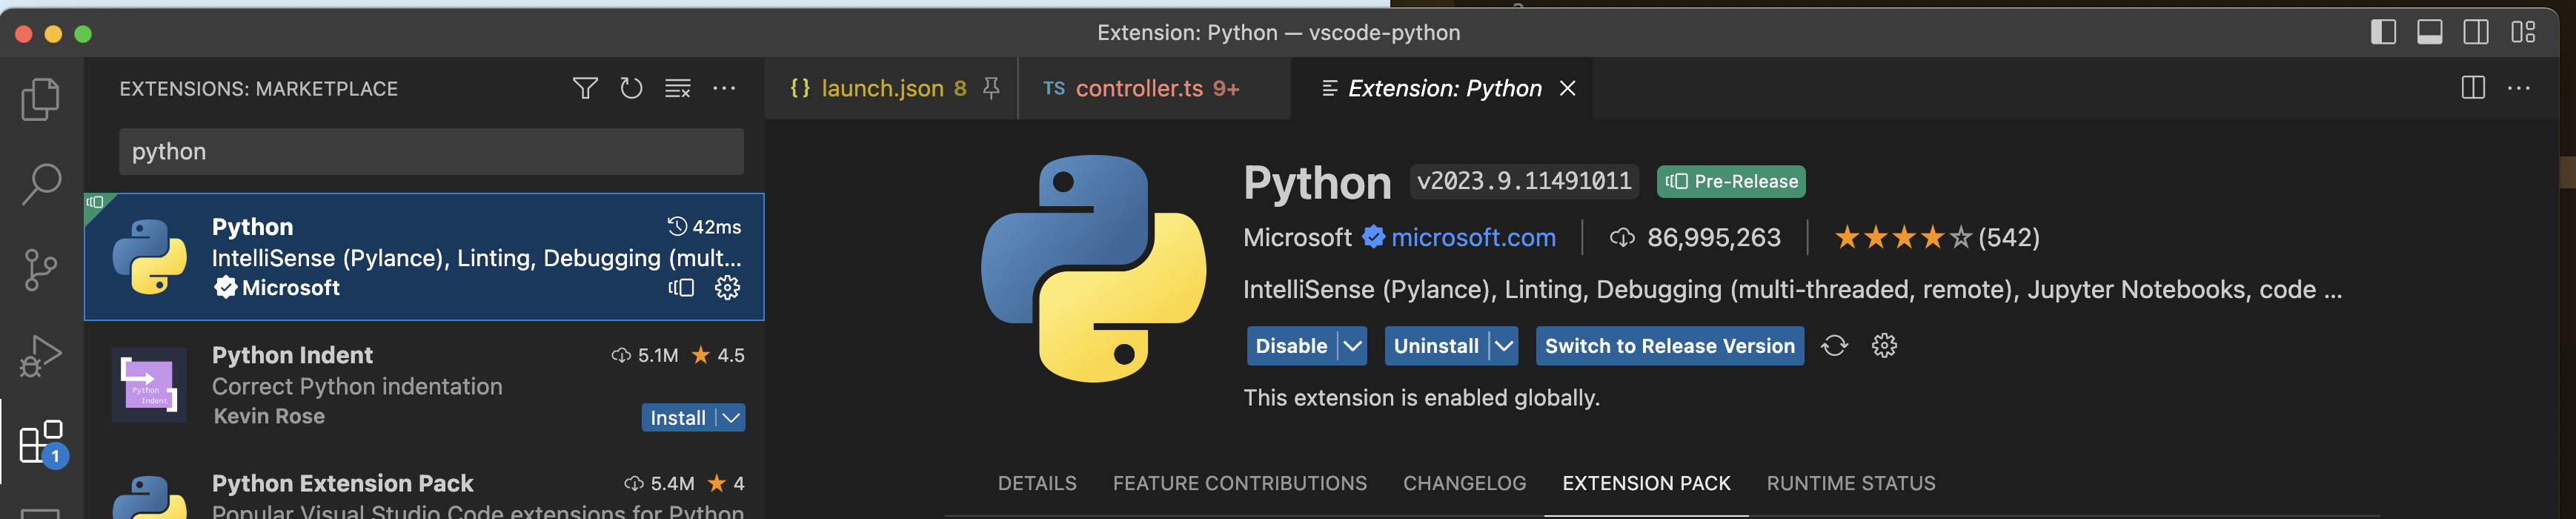
Task: Open the Changelog tab
Action: click(x=1464, y=483)
